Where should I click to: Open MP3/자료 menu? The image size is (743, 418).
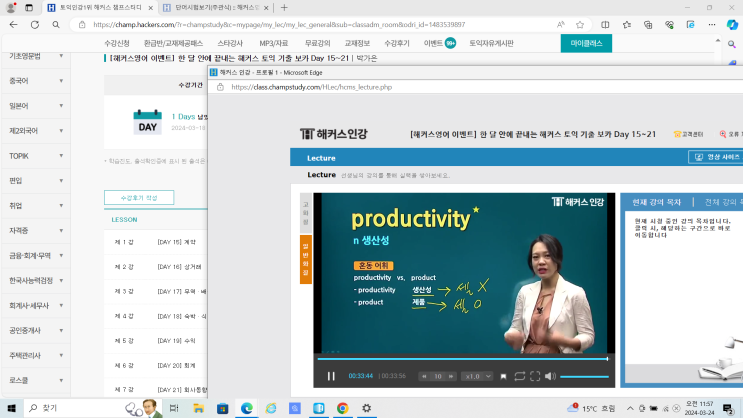(273, 43)
